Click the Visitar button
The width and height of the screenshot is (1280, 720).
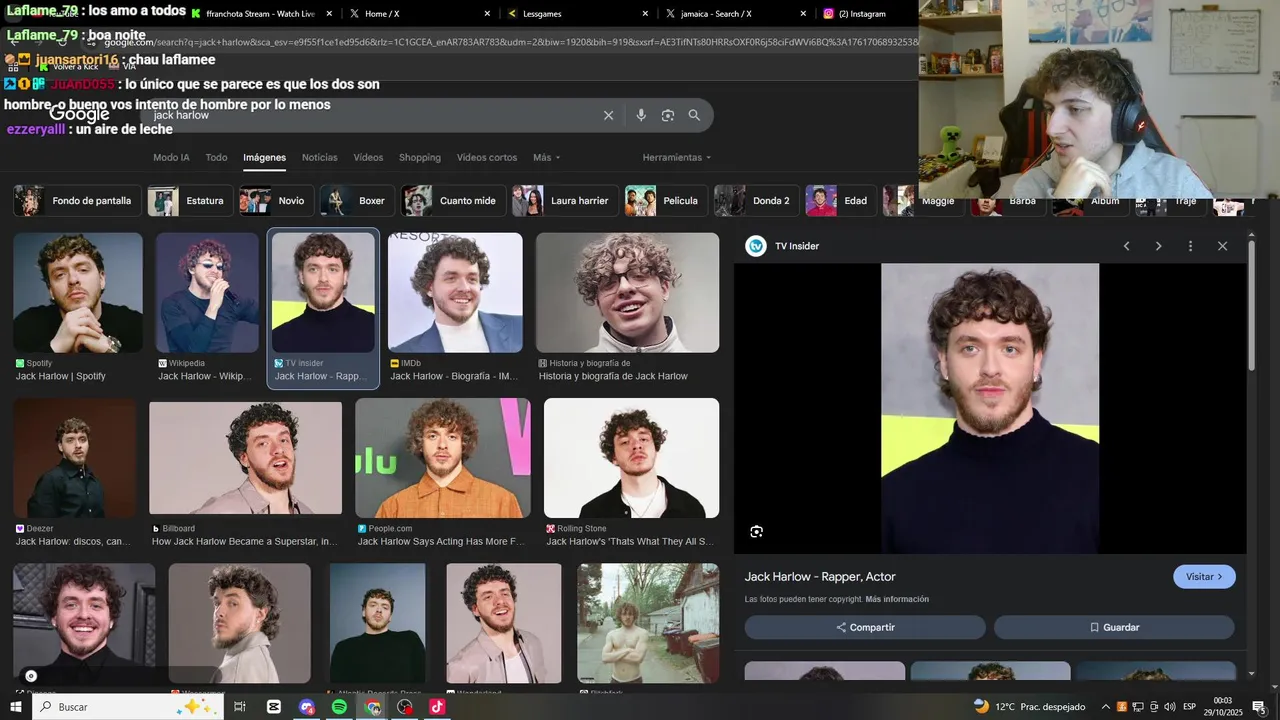coord(1204,577)
